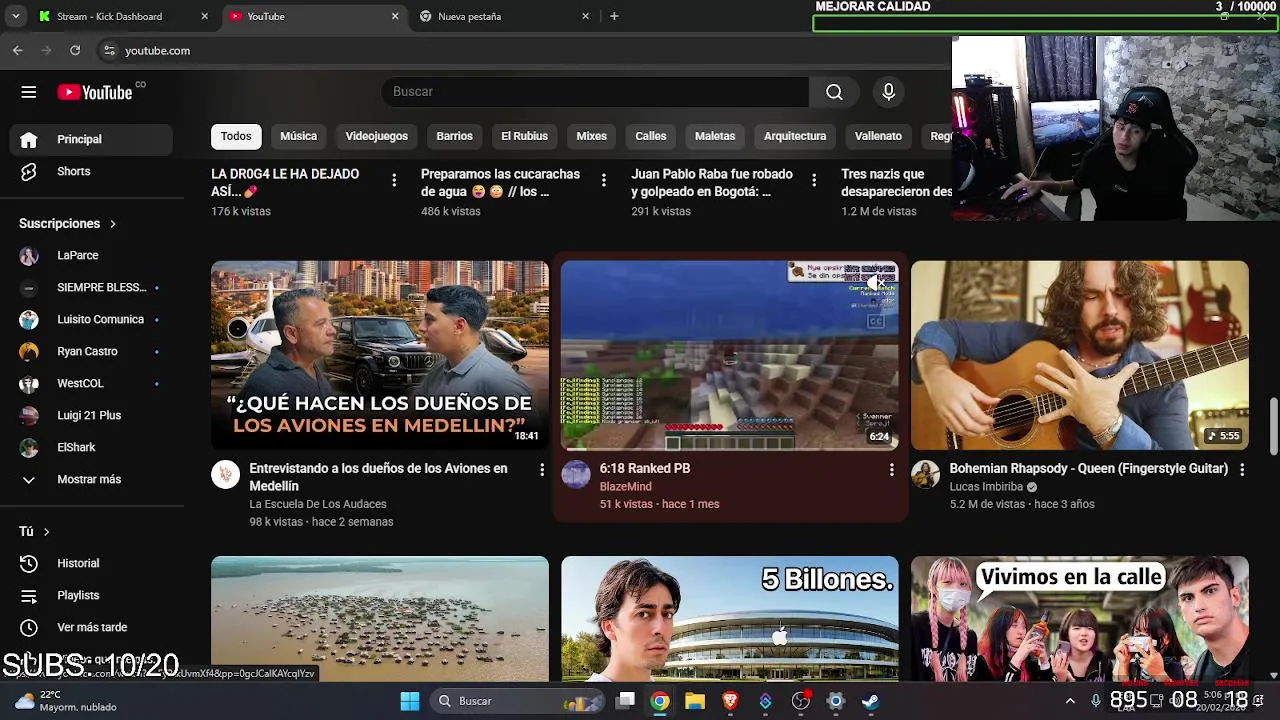Open Chrome from the taskbar

click(x=660, y=701)
